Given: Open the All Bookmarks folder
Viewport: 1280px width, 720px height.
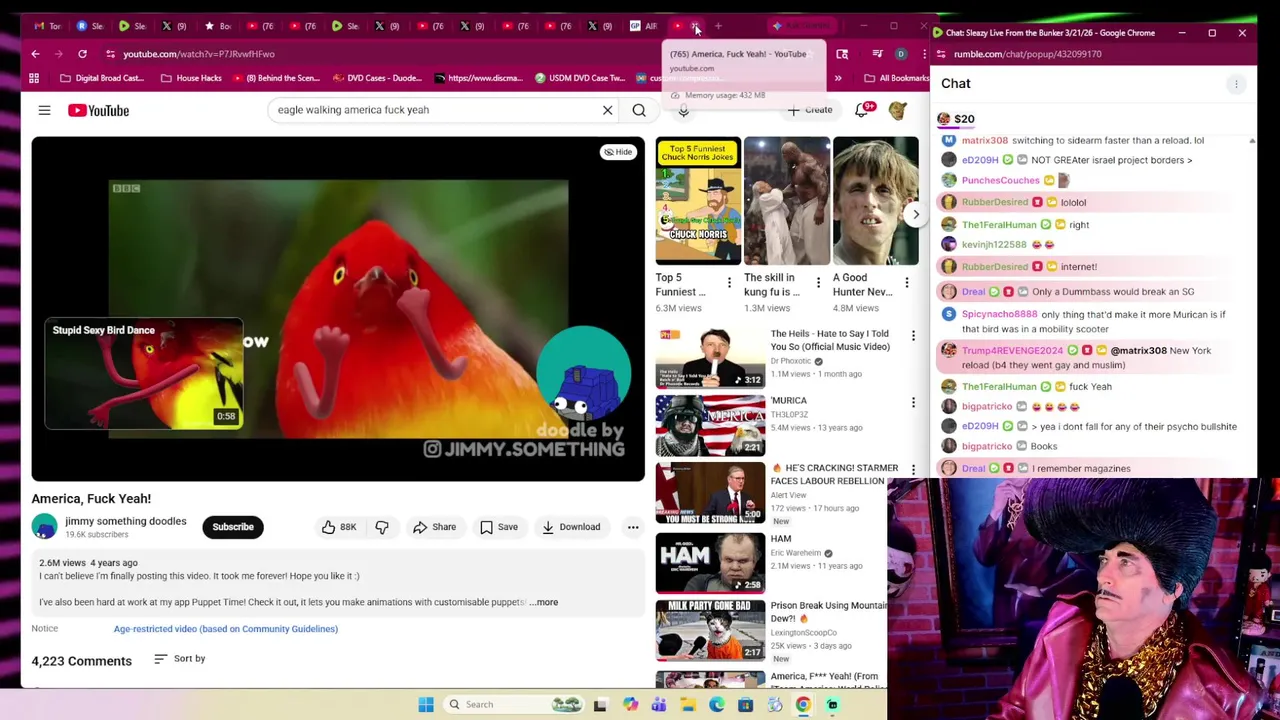Looking at the screenshot, I should click(x=896, y=78).
